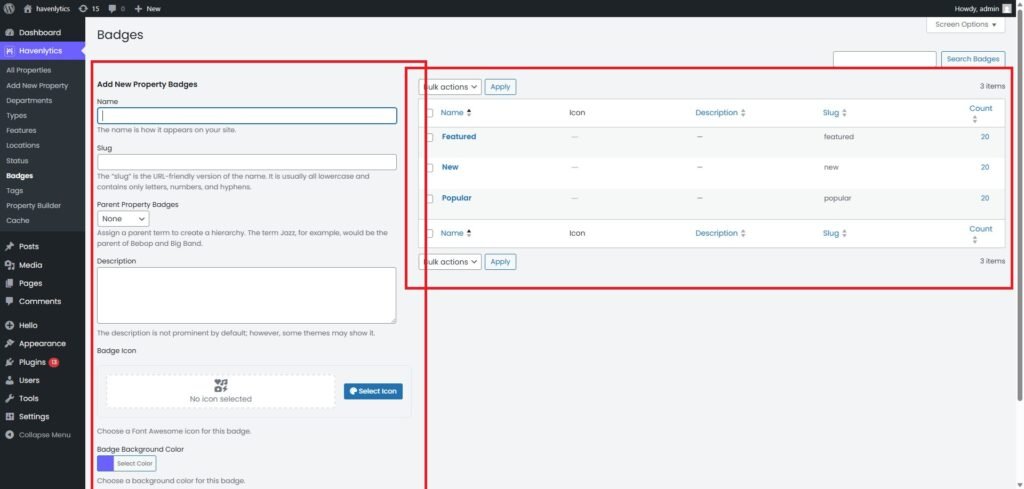
Task: Check the Featured badge row checkbox
Action: click(x=429, y=137)
